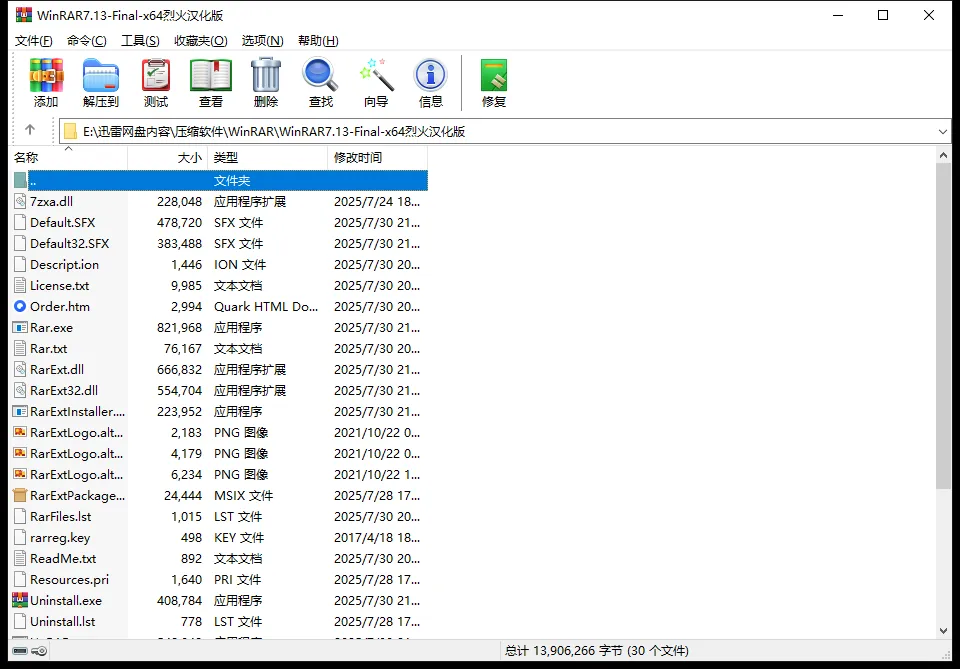Expand the address bar path dropdown
This screenshot has width=960, height=669.
coord(942,132)
